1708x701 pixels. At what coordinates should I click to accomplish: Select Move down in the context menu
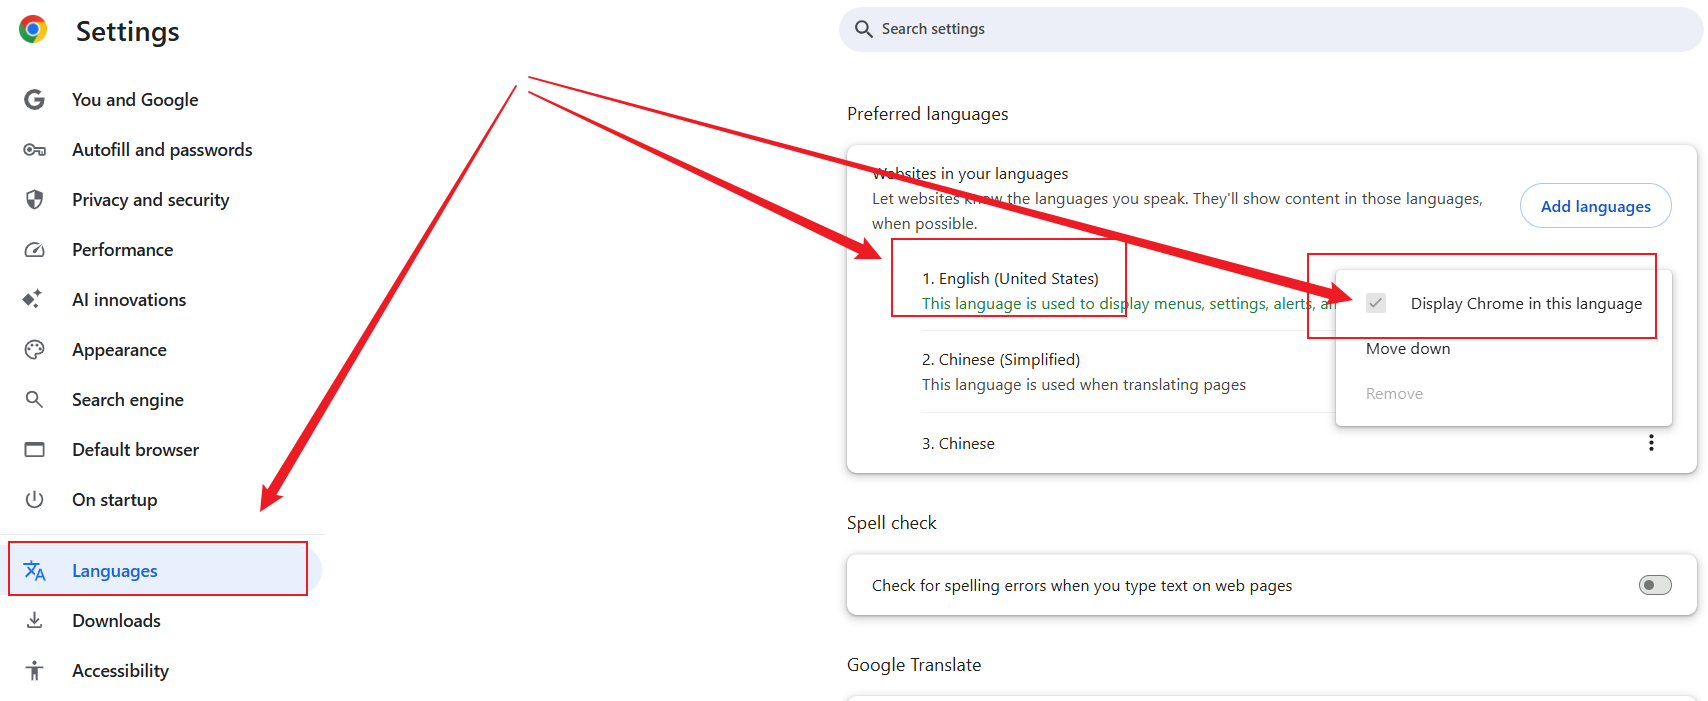[x=1407, y=349]
